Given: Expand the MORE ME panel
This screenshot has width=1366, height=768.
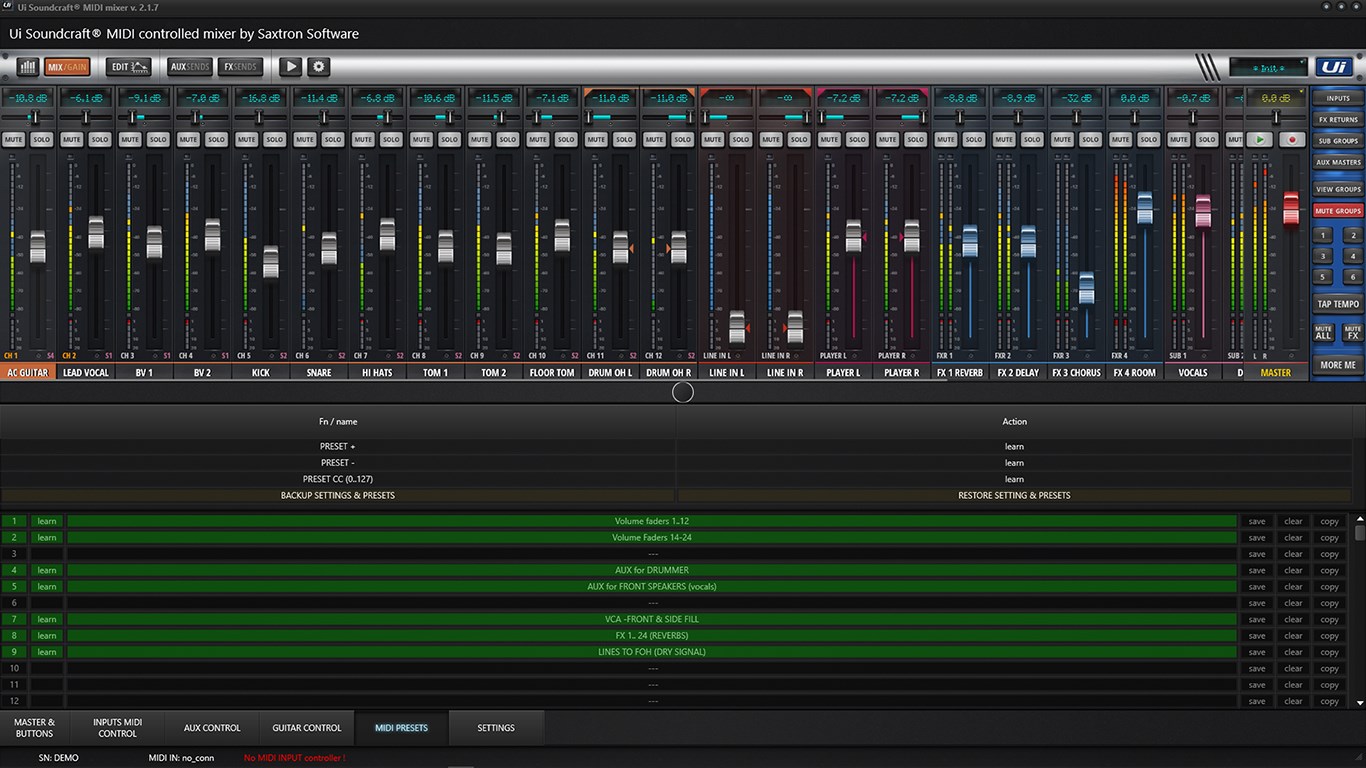Looking at the screenshot, I should point(1336,365).
